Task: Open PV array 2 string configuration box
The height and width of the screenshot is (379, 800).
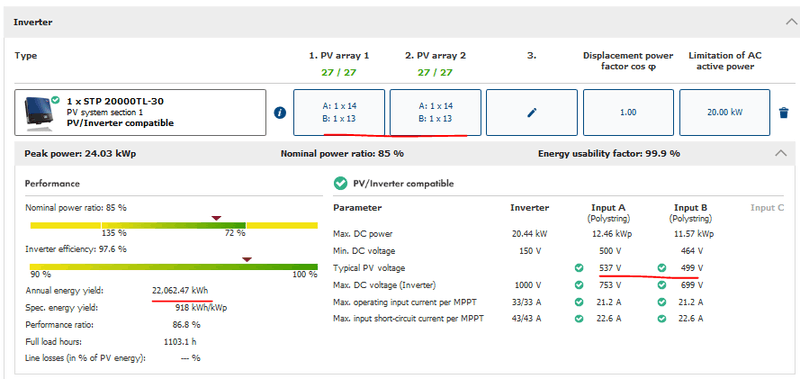Action: (x=435, y=112)
